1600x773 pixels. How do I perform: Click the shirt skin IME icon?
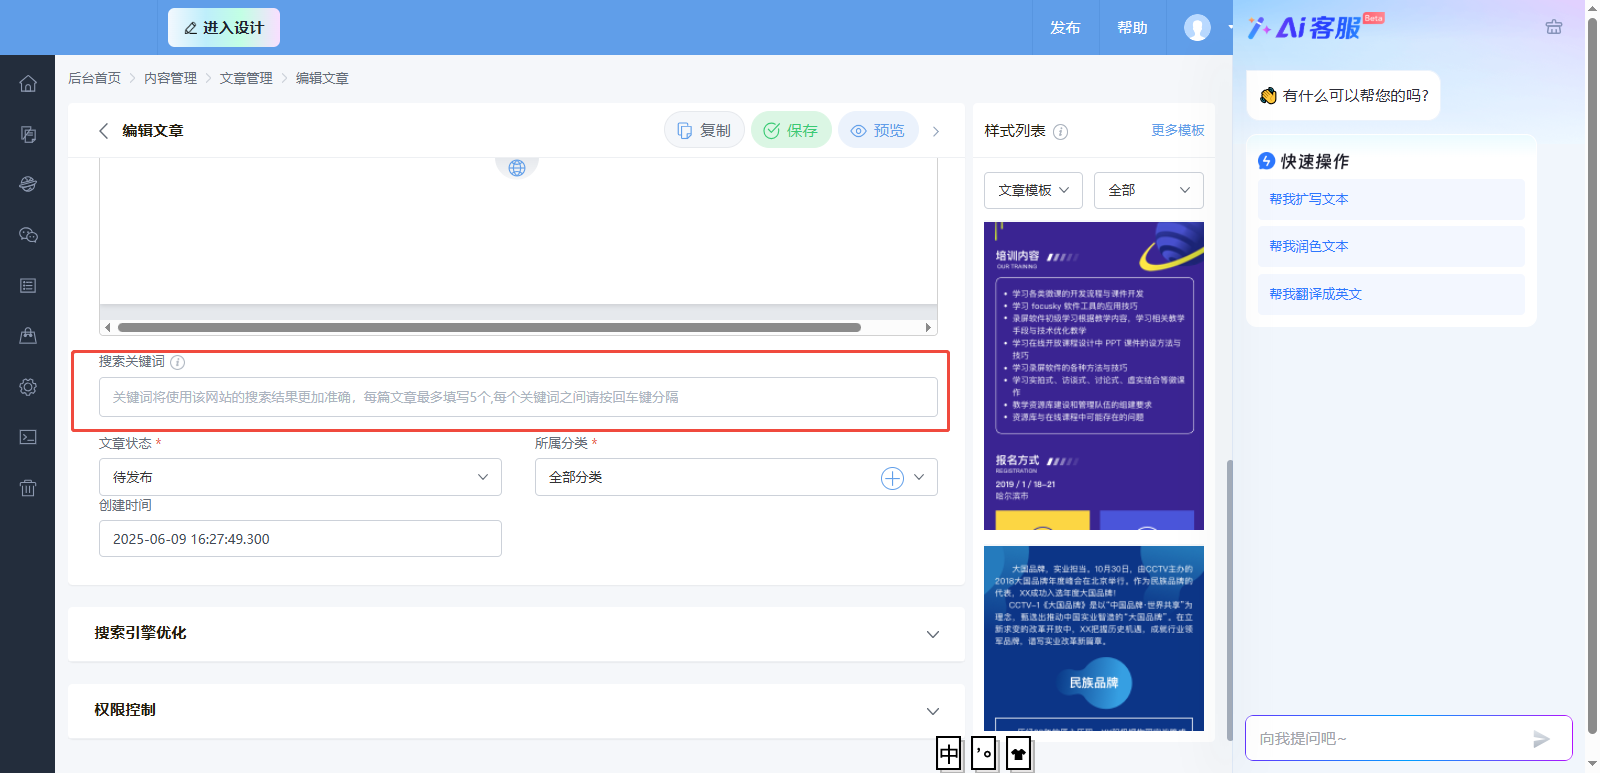(x=1019, y=754)
